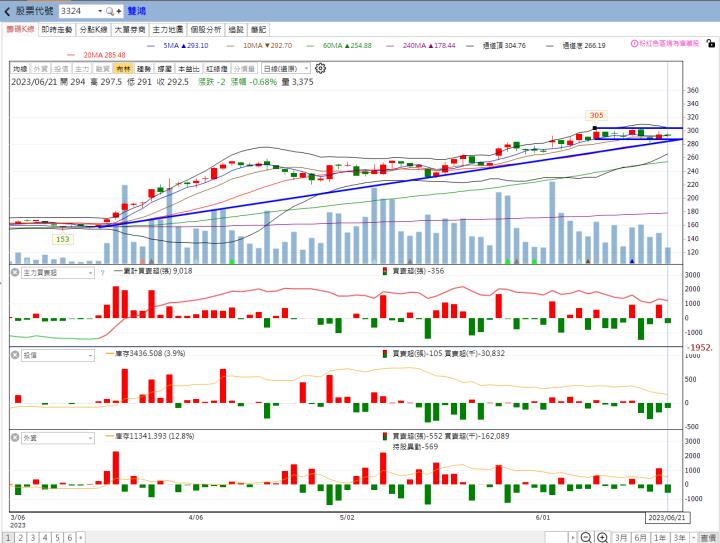
Task: Toggle the 布林 Bollinger band overlay
Action: click(x=123, y=68)
